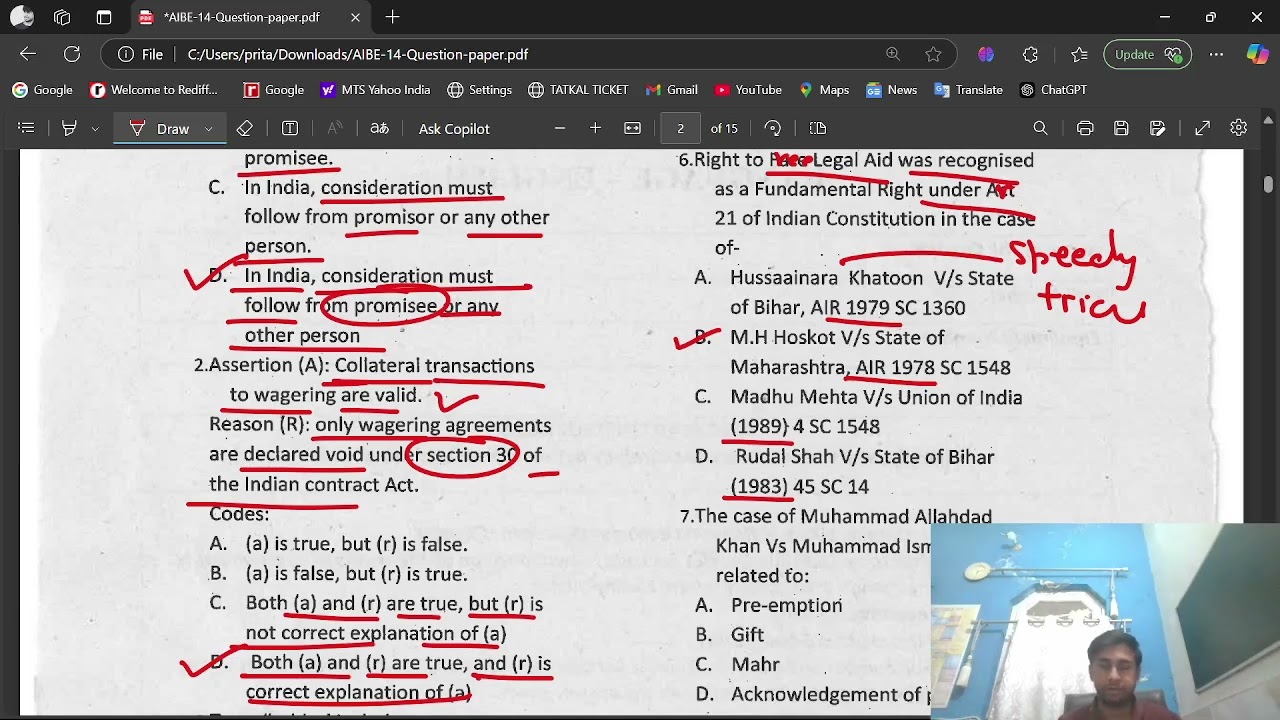Image resolution: width=1280 pixels, height=720 pixels.
Task: Open the Extensions puzzle icon
Action: click(1030, 54)
